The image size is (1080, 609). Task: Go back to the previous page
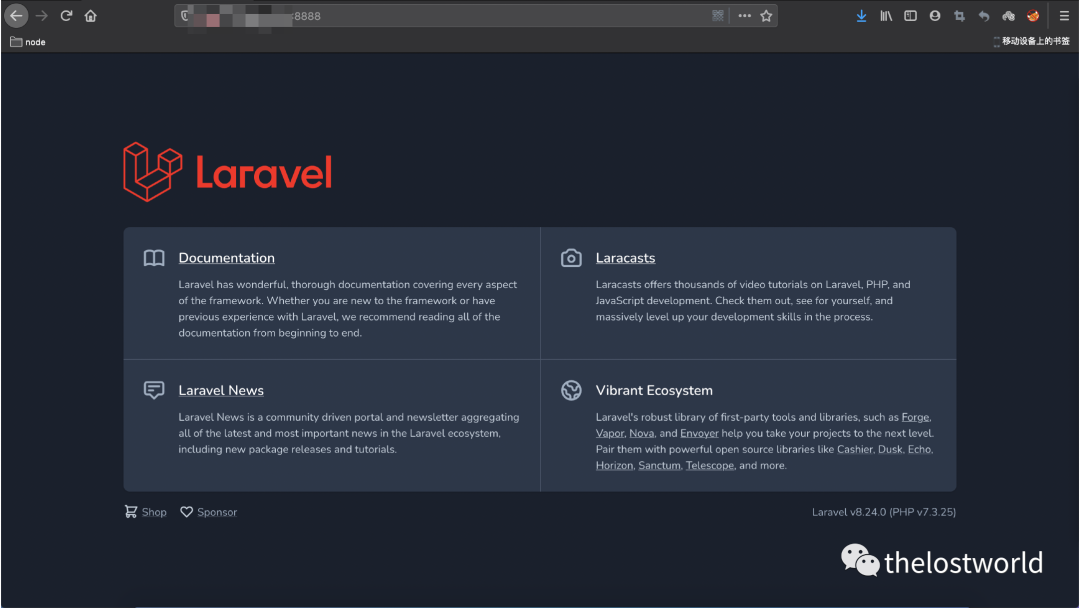coord(16,15)
